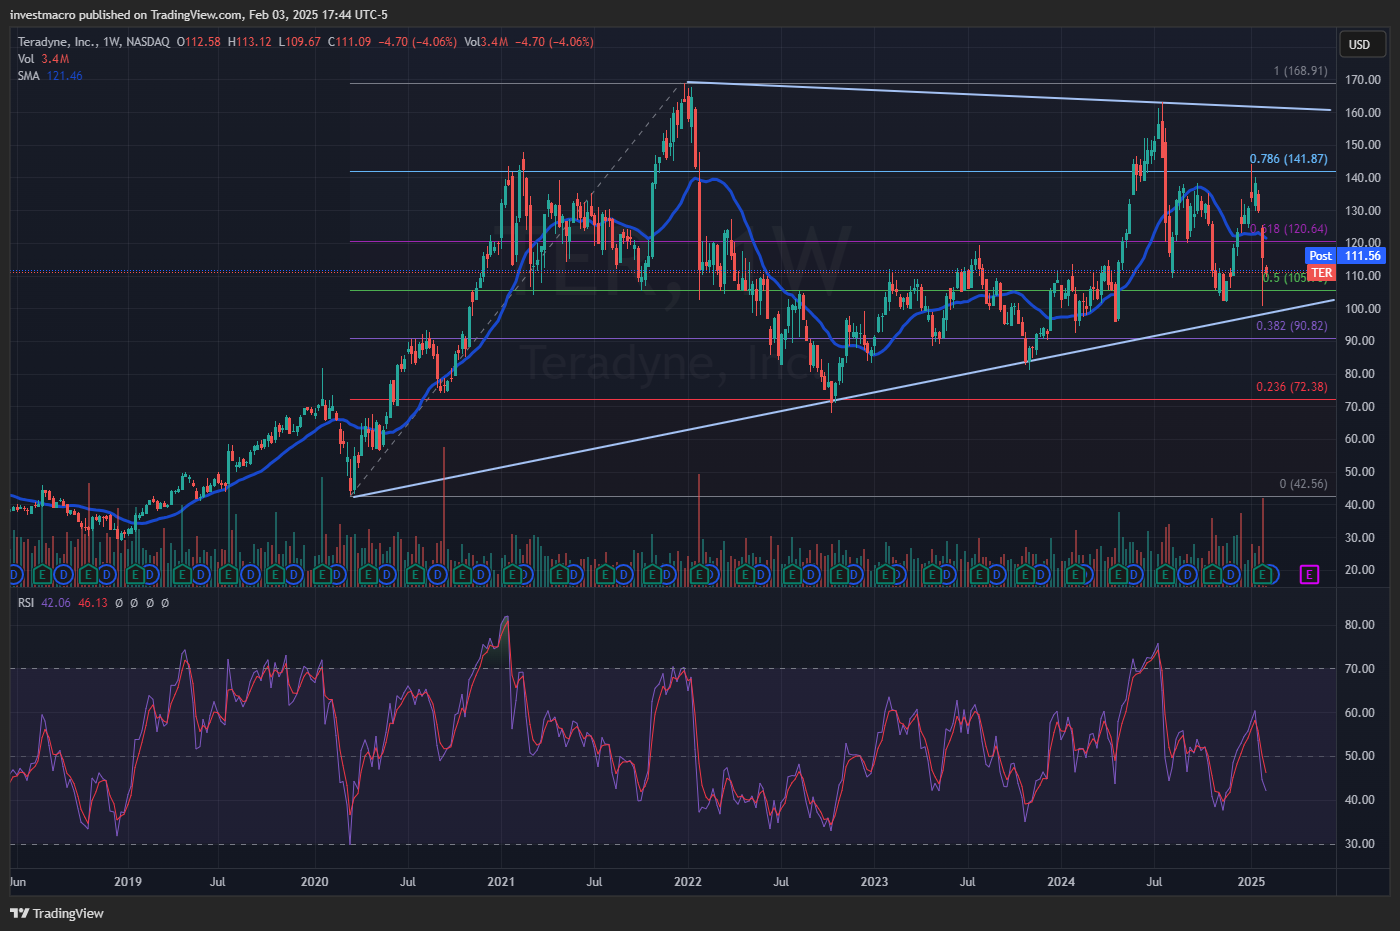Open the USD currency selector
This screenshot has width=1400, height=931.
(x=1362, y=44)
